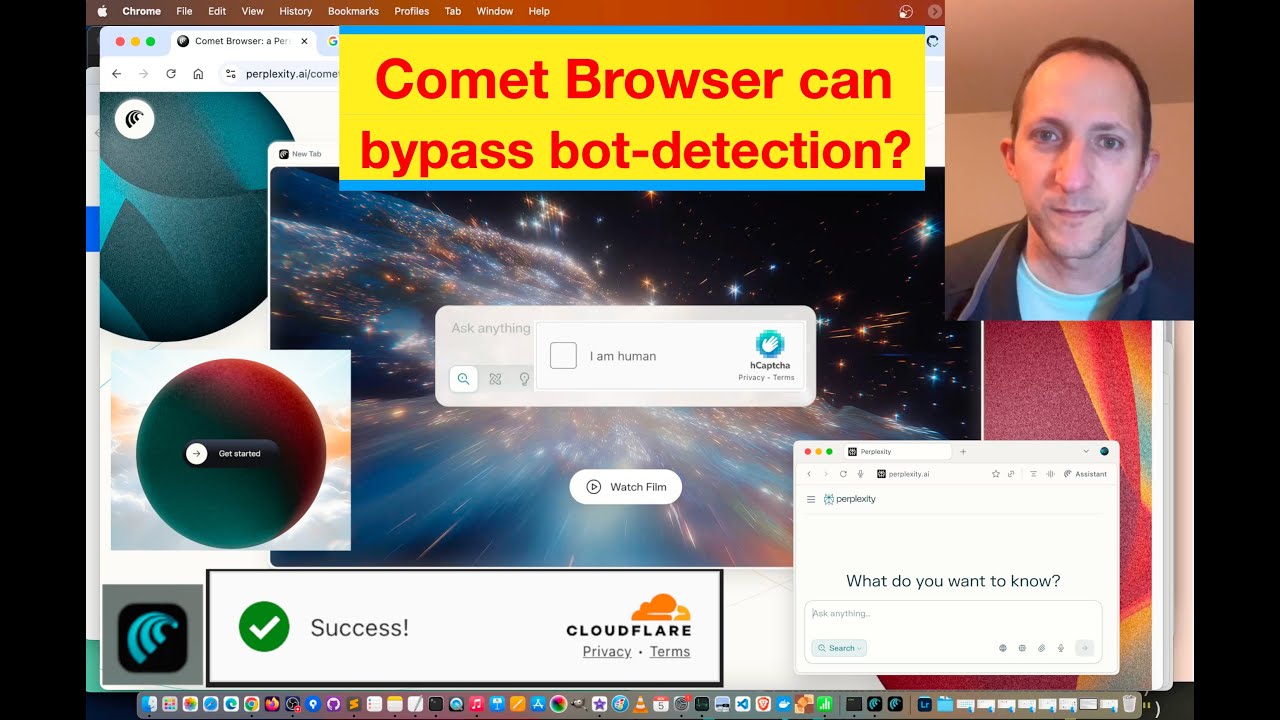Click the Get started button
1280x720 pixels.
click(x=231, y=454)
